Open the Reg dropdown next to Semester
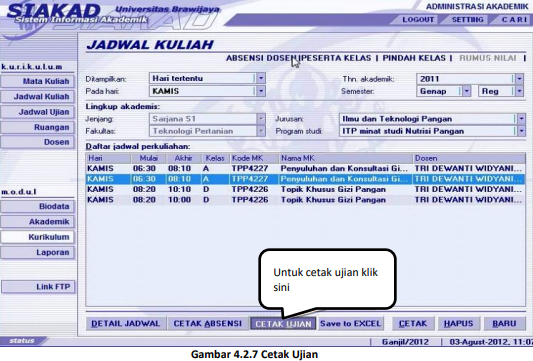 (519, 91)
